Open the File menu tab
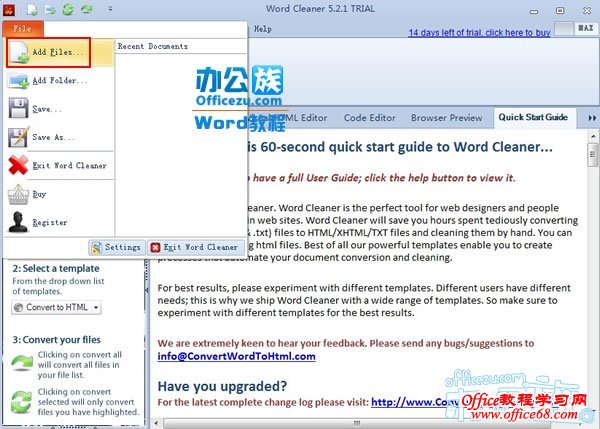This screenshot has height=429, width=600. pos(23,29)
